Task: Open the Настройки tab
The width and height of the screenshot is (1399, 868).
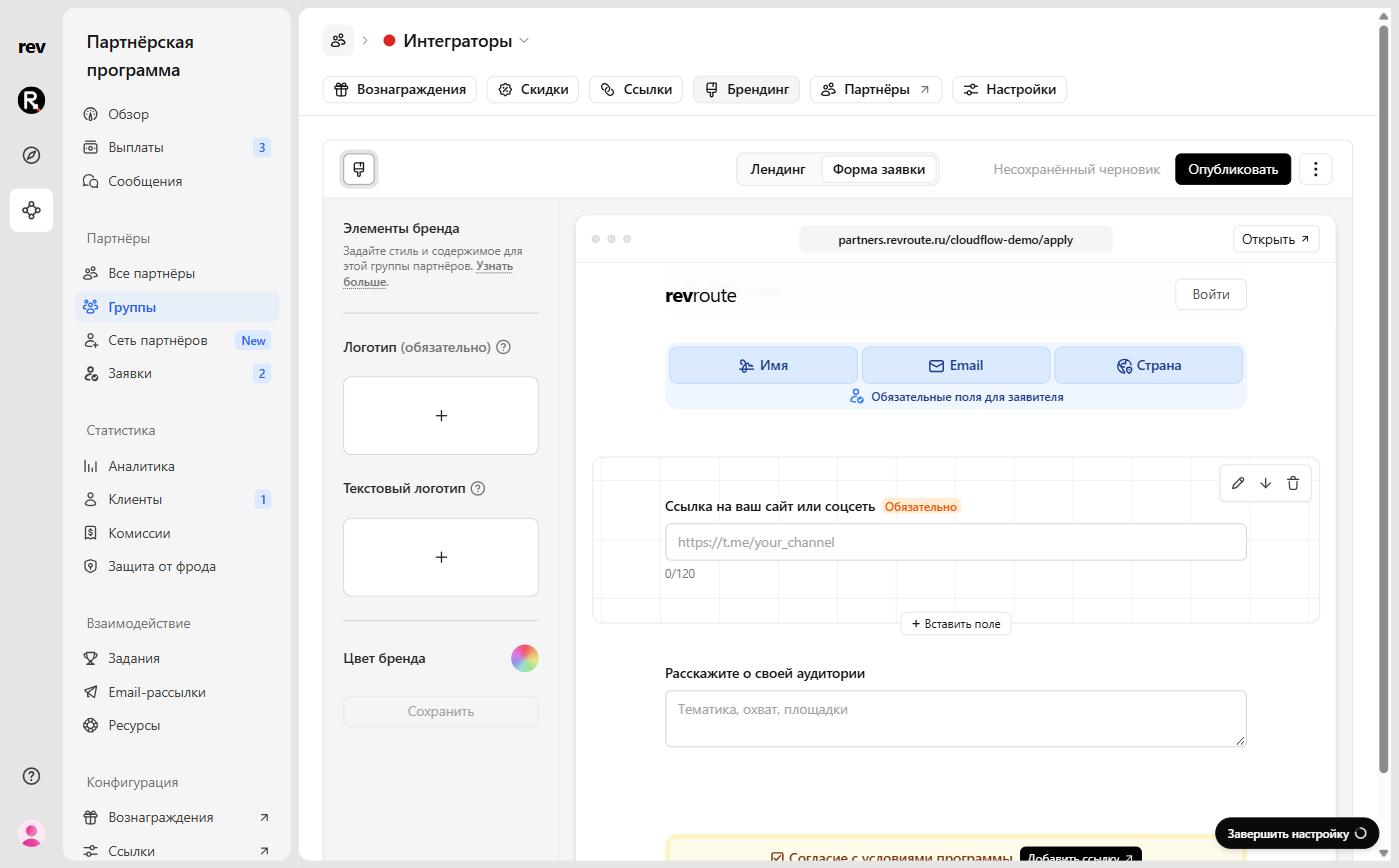Action: click(1010, 89)
